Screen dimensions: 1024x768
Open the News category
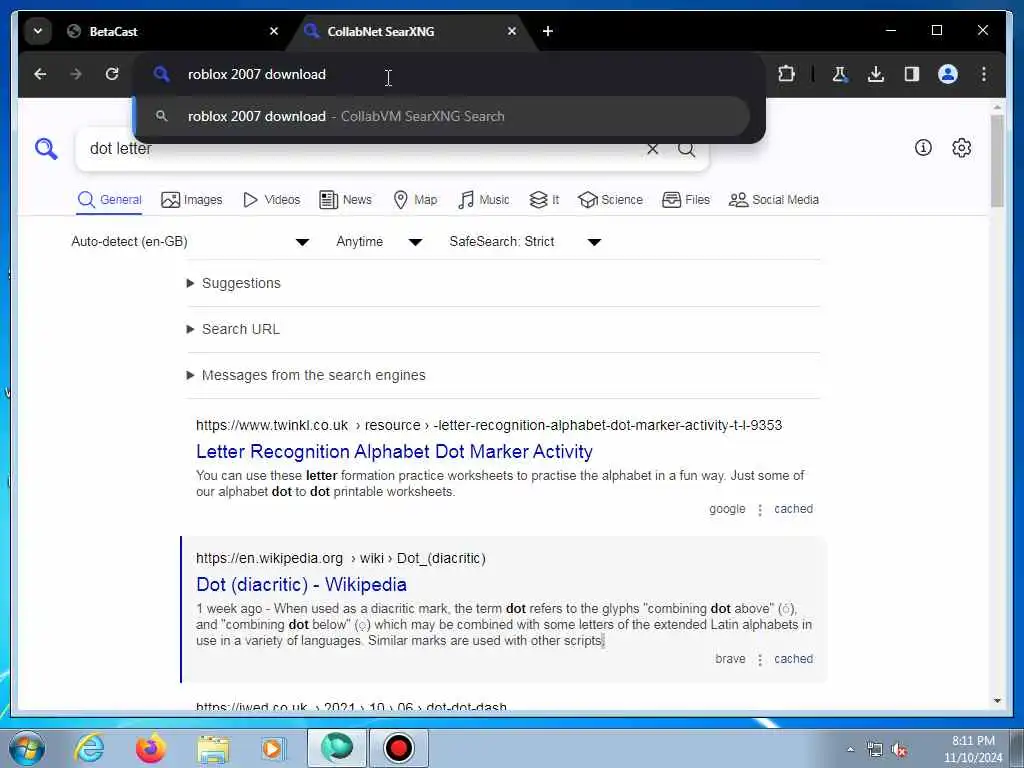(x=345, y=200)
